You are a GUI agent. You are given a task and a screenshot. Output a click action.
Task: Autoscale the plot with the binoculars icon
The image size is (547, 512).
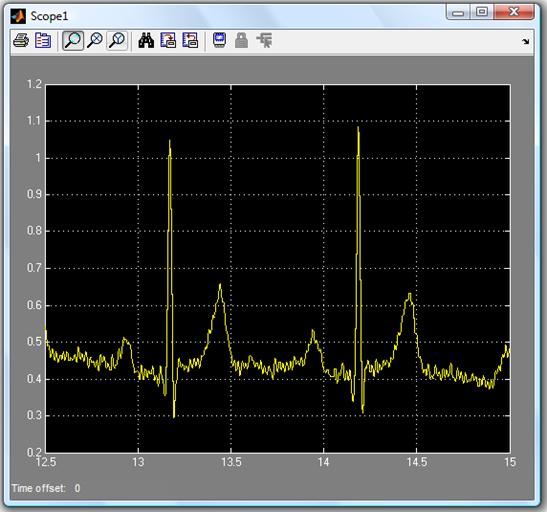point(146,41)
